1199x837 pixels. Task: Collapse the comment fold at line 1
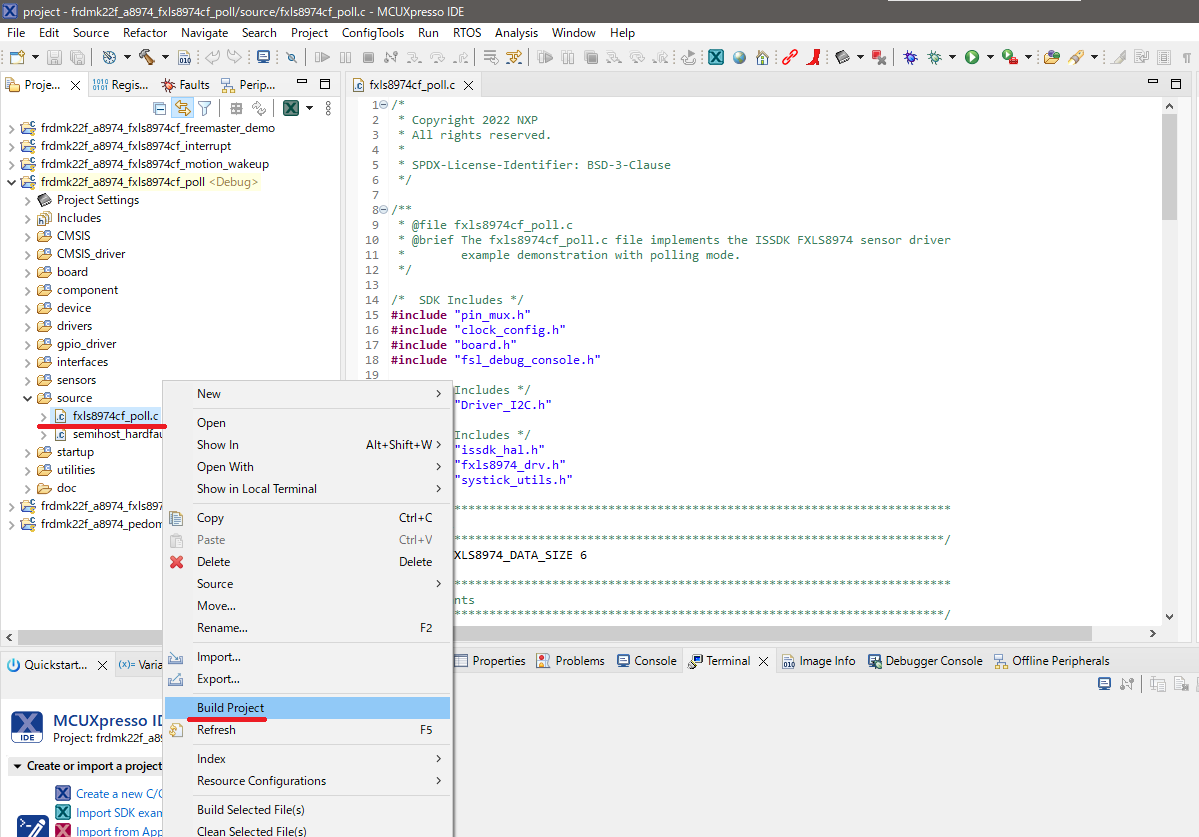tap(384, 105)
